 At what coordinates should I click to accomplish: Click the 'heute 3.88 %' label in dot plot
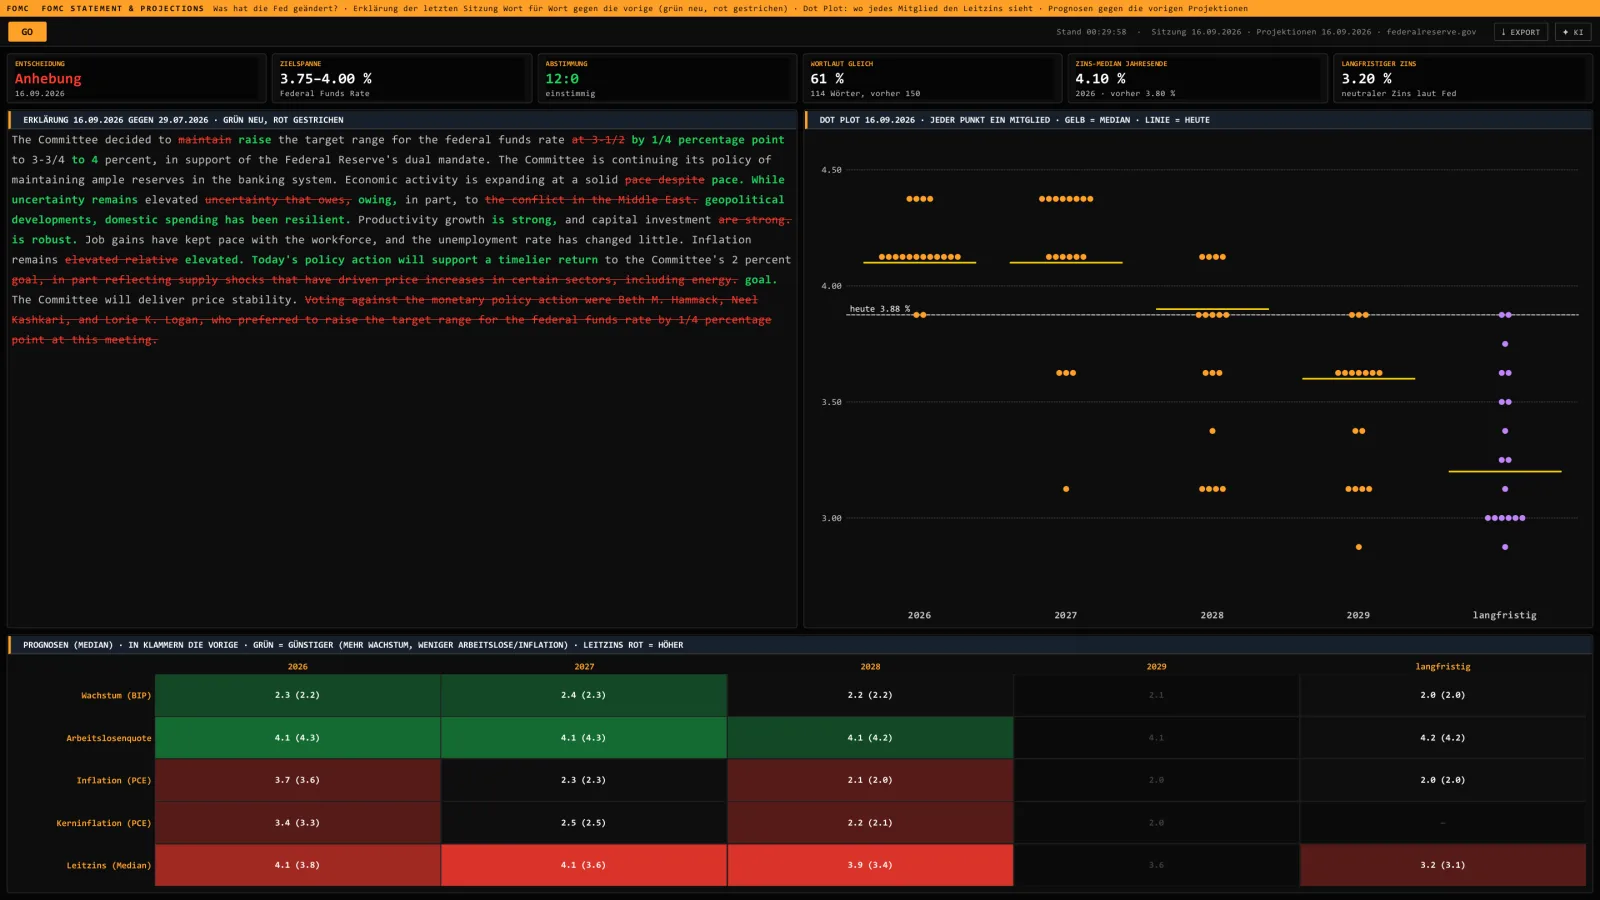[x=880, y=309]
